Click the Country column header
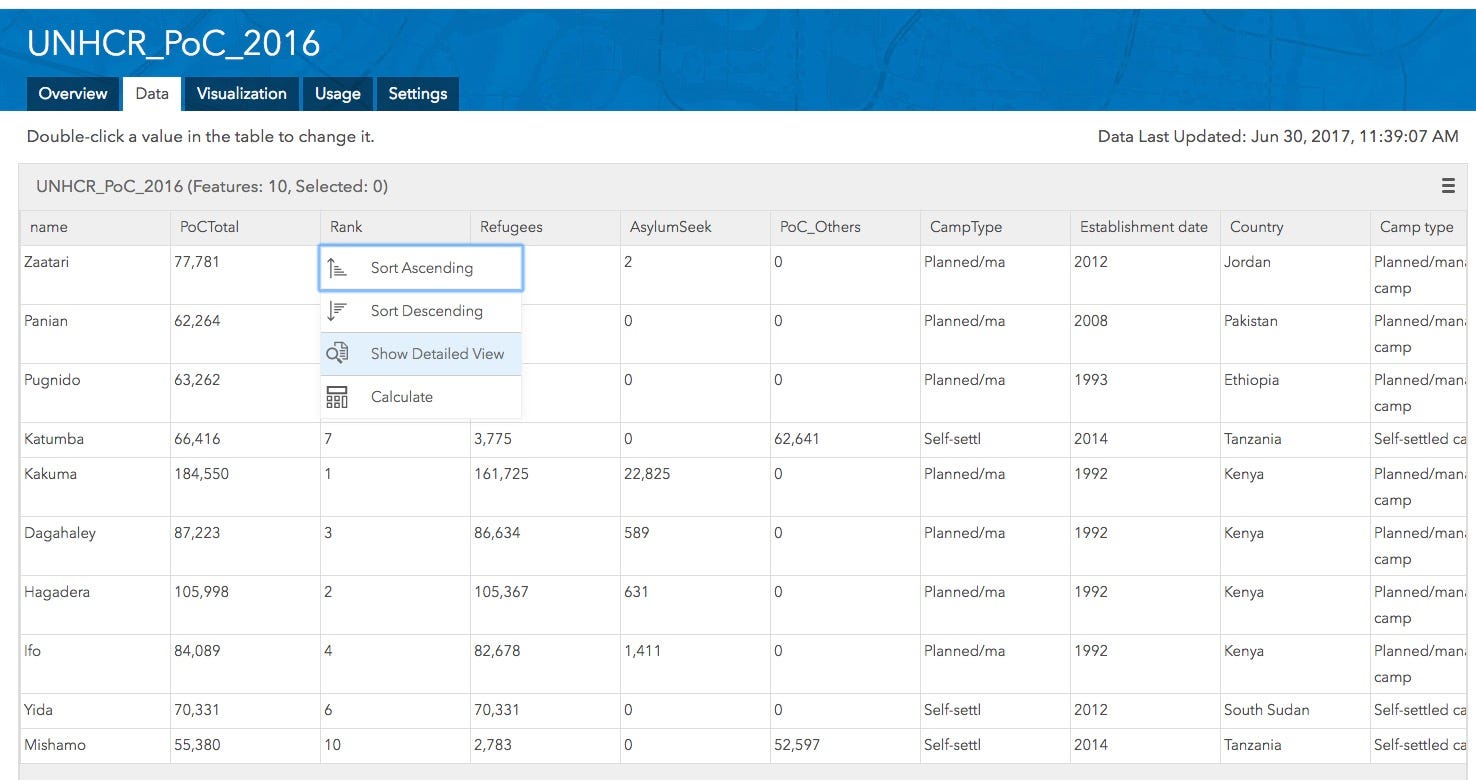 (1295, 227)
